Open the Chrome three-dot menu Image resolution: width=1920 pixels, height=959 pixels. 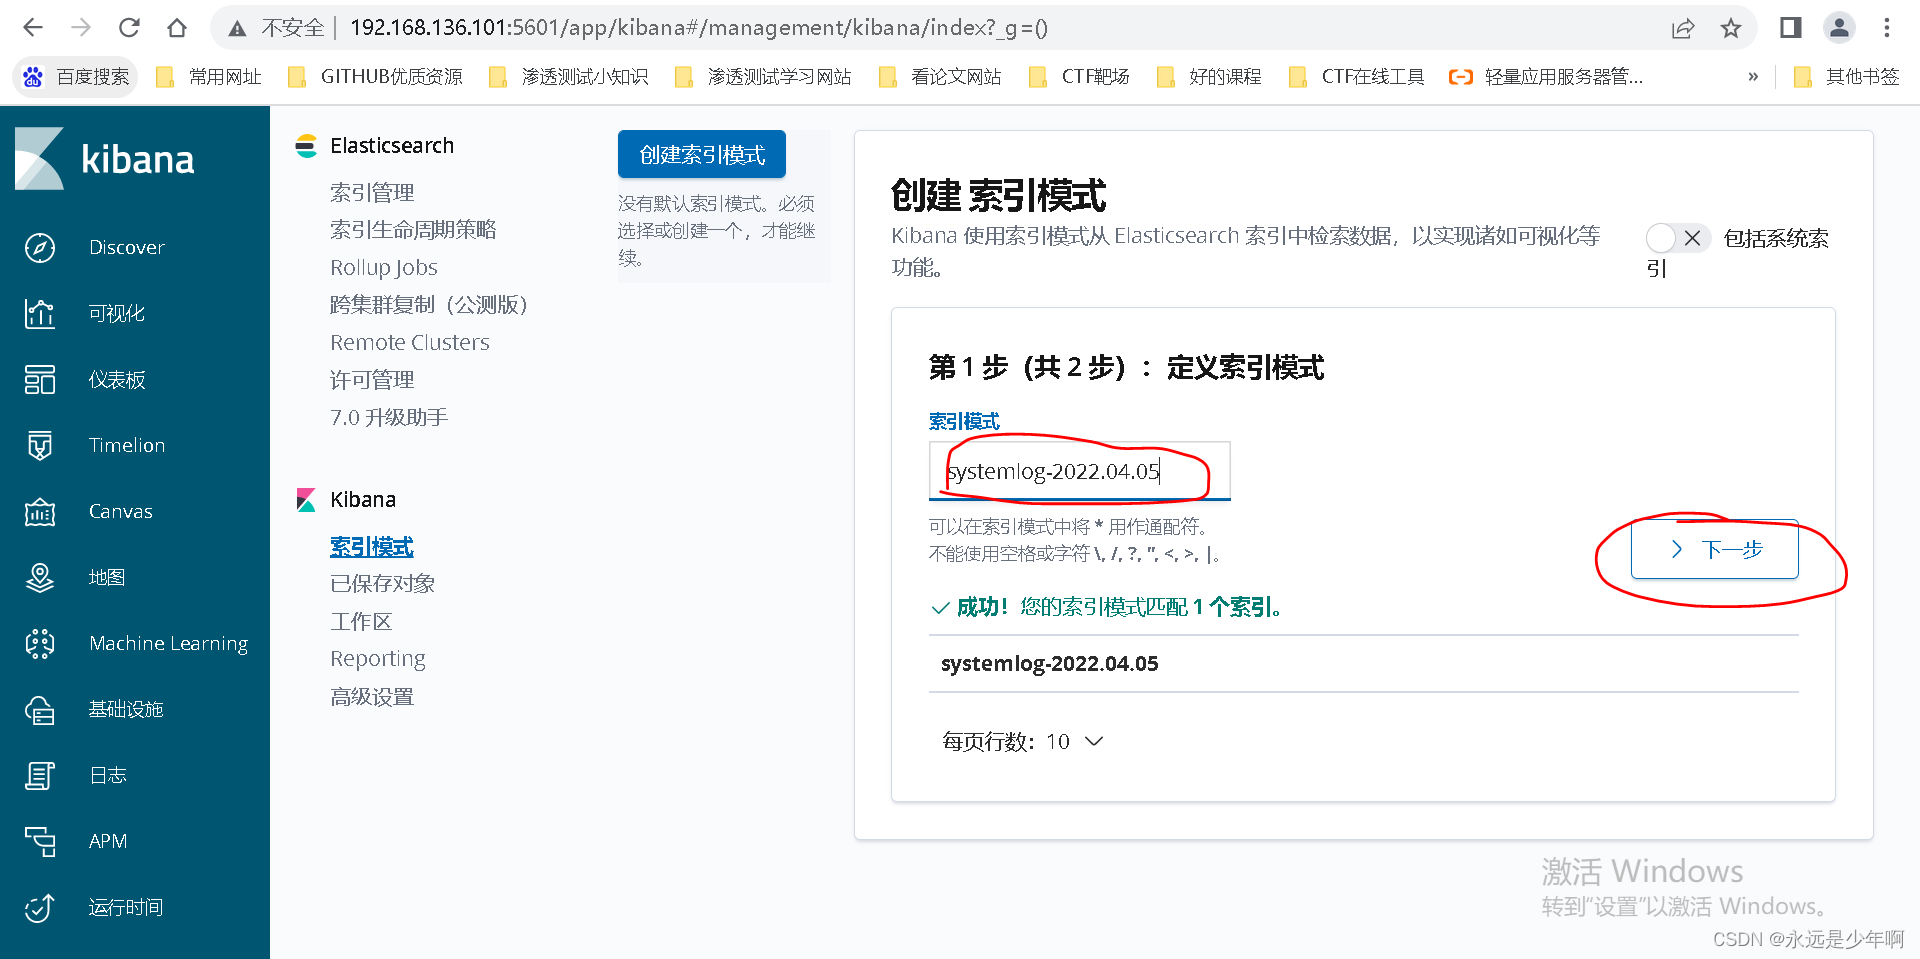1887,28
